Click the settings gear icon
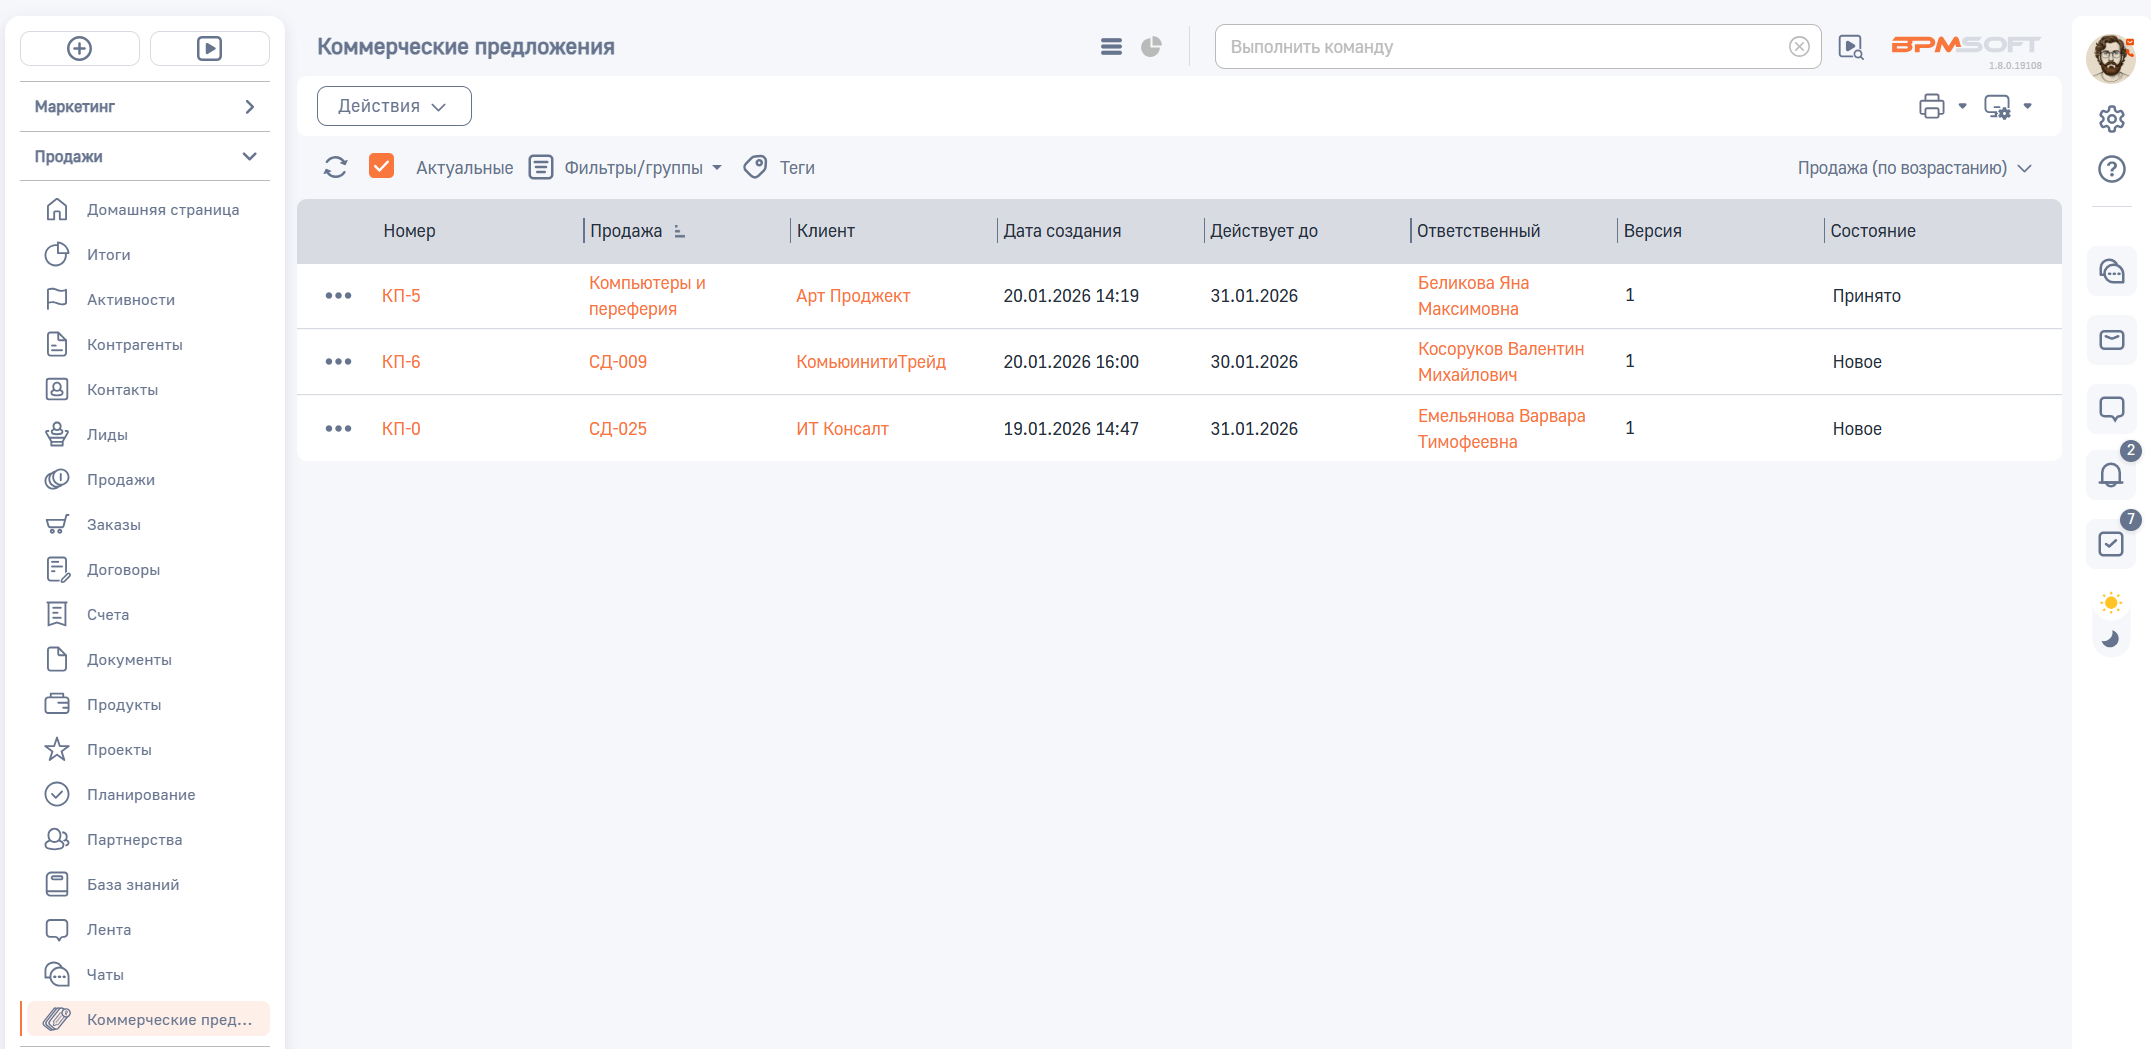 [2111, 119]
